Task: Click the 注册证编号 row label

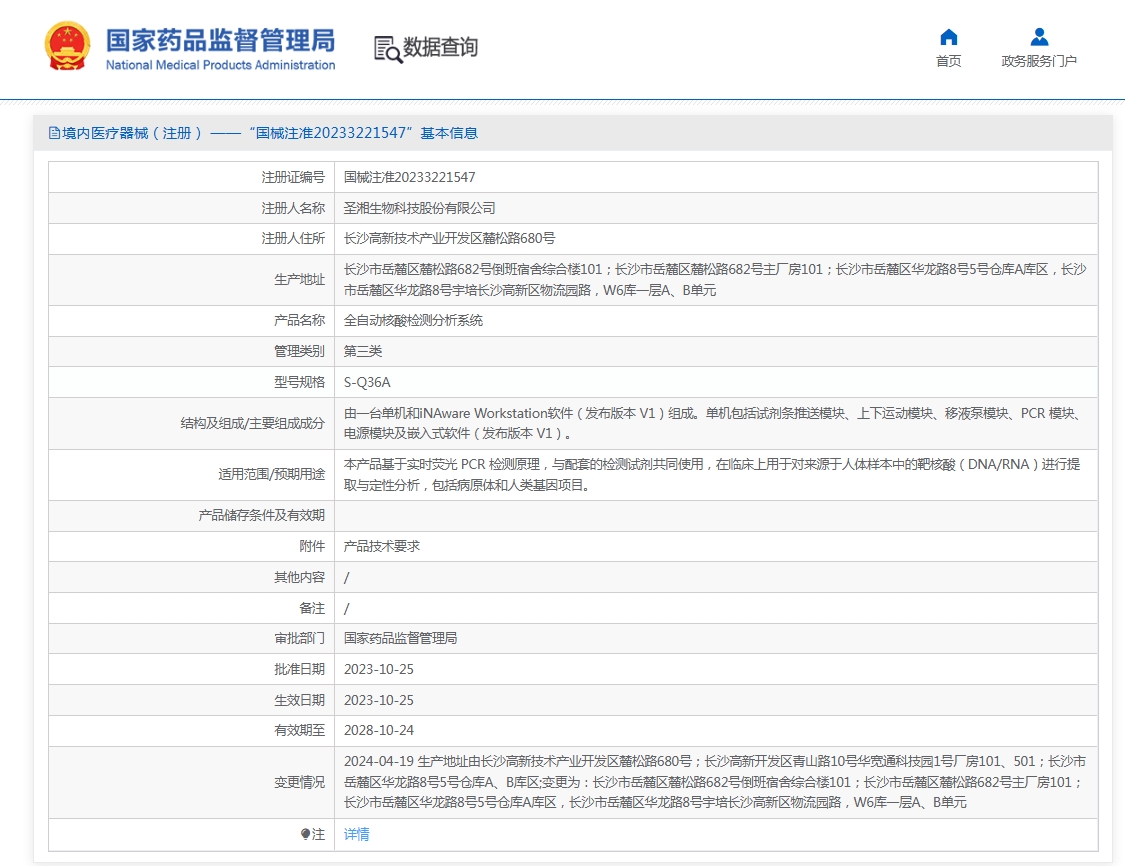Action: tap(293, 177)
